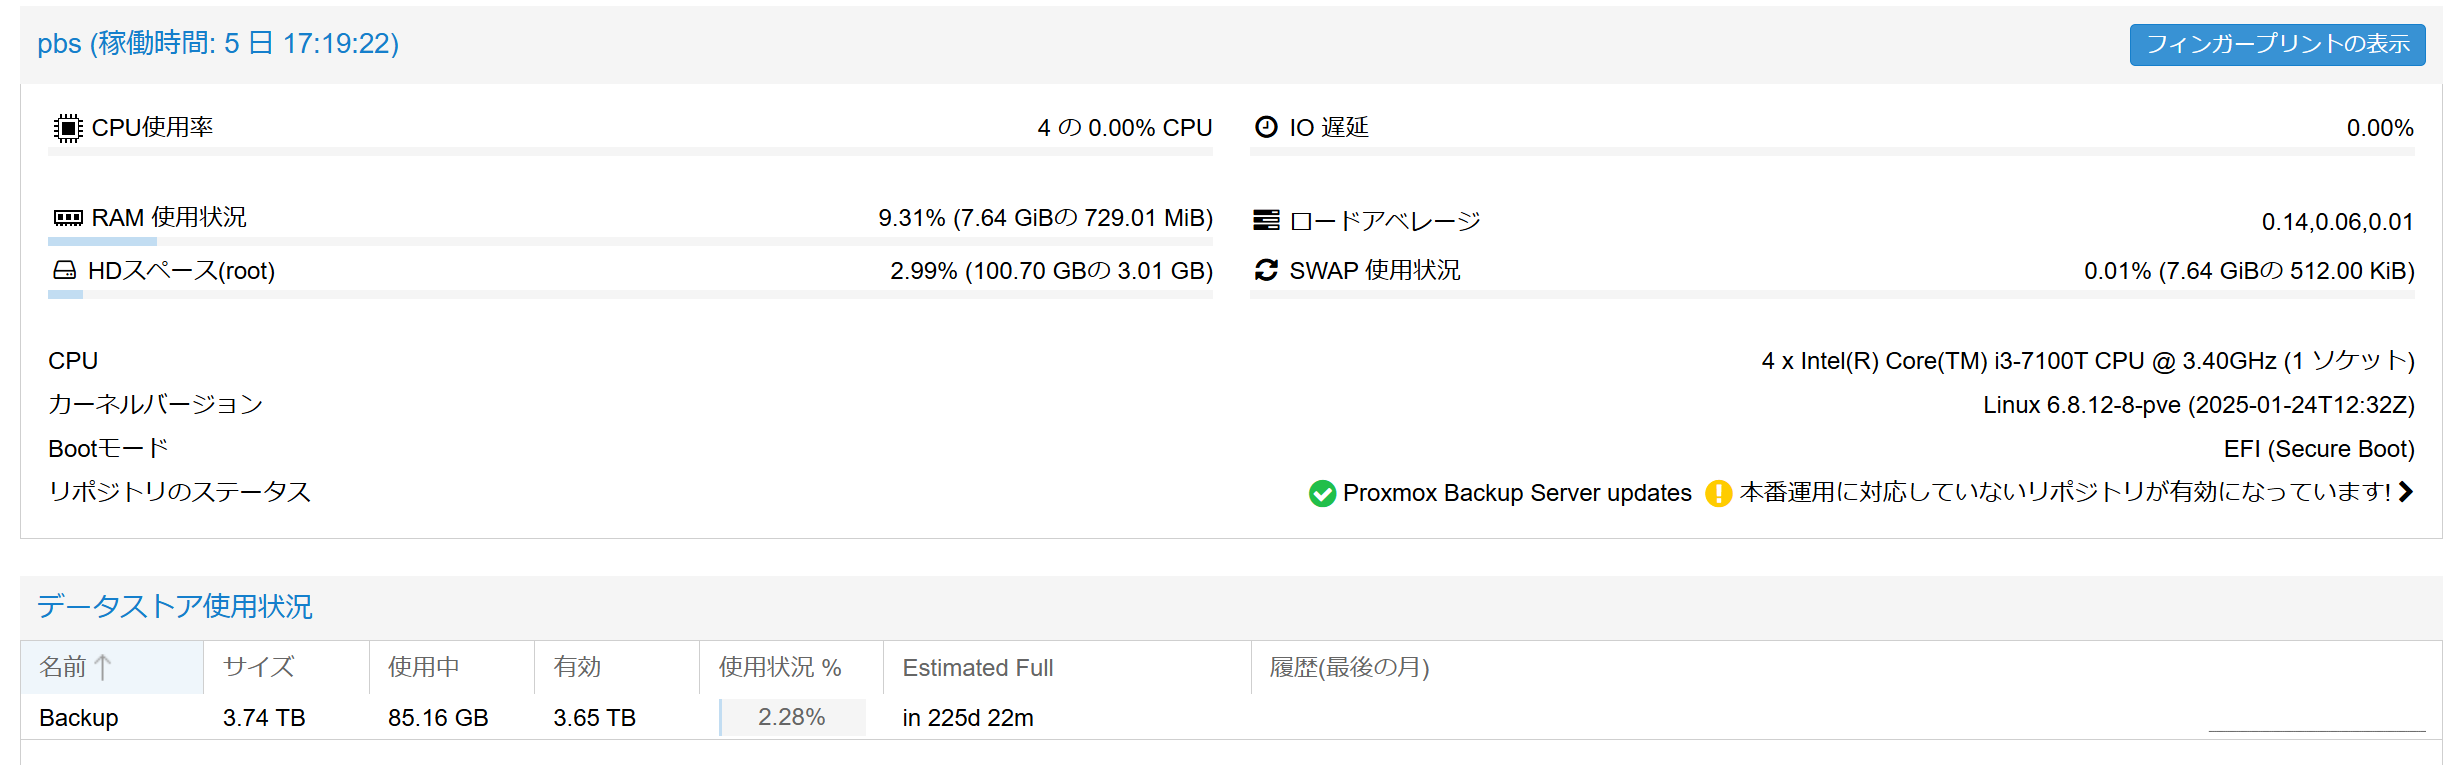Click the Backup history graph cell
Image resolution: width=2452 pixels, height=765 pixels.
point(2316,718)
